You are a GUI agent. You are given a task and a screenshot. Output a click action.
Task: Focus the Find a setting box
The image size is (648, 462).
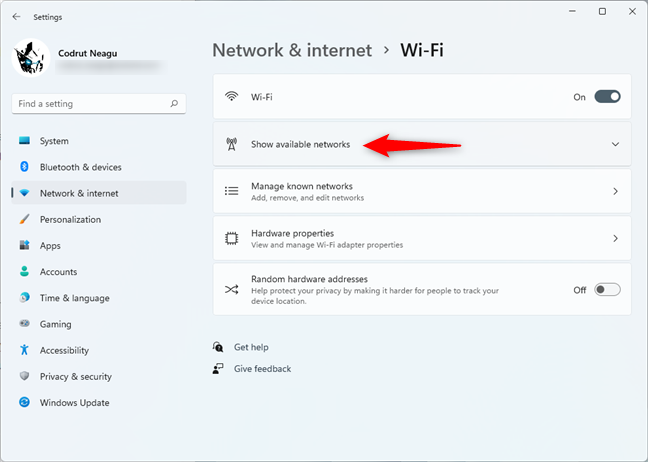tap(99, 103)
